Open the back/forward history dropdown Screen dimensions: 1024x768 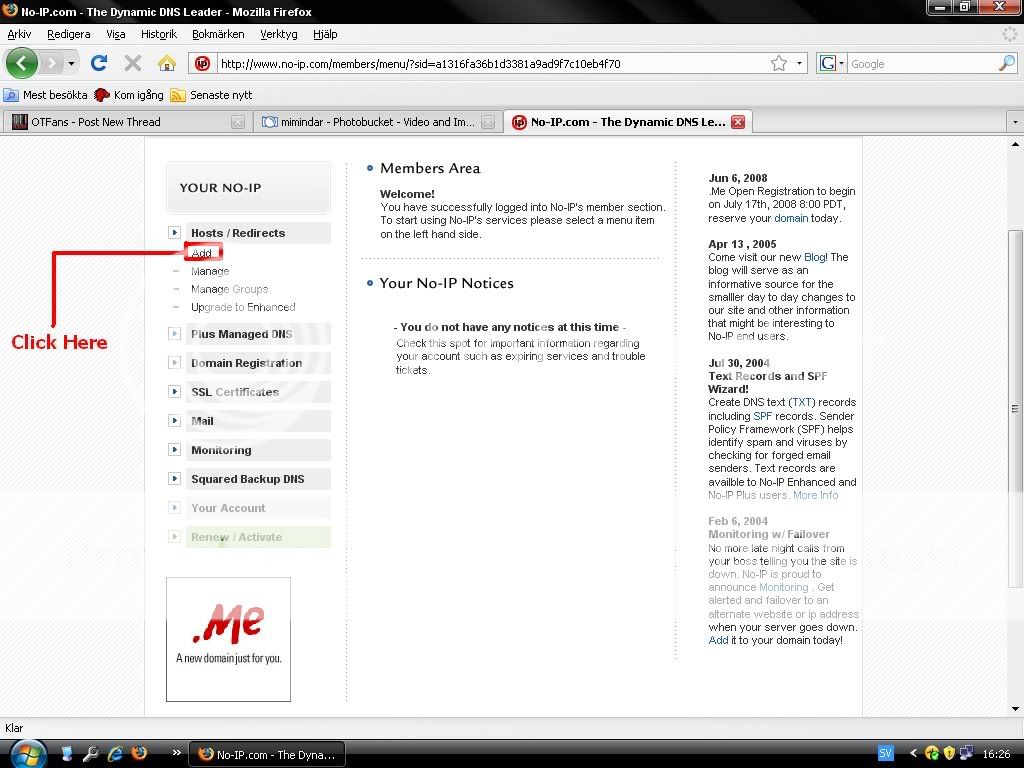click(x=71, y=63)
